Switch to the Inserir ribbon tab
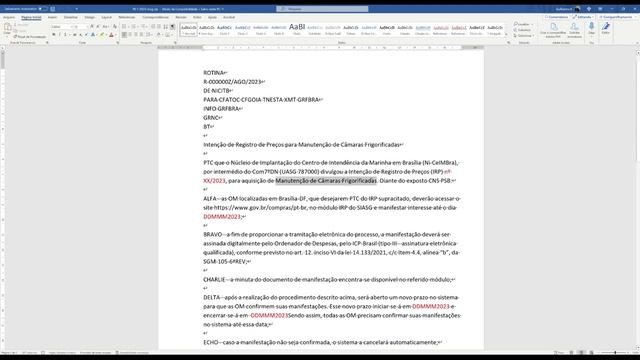This screenshot has height=360, width=640. [x=52, y=18]
